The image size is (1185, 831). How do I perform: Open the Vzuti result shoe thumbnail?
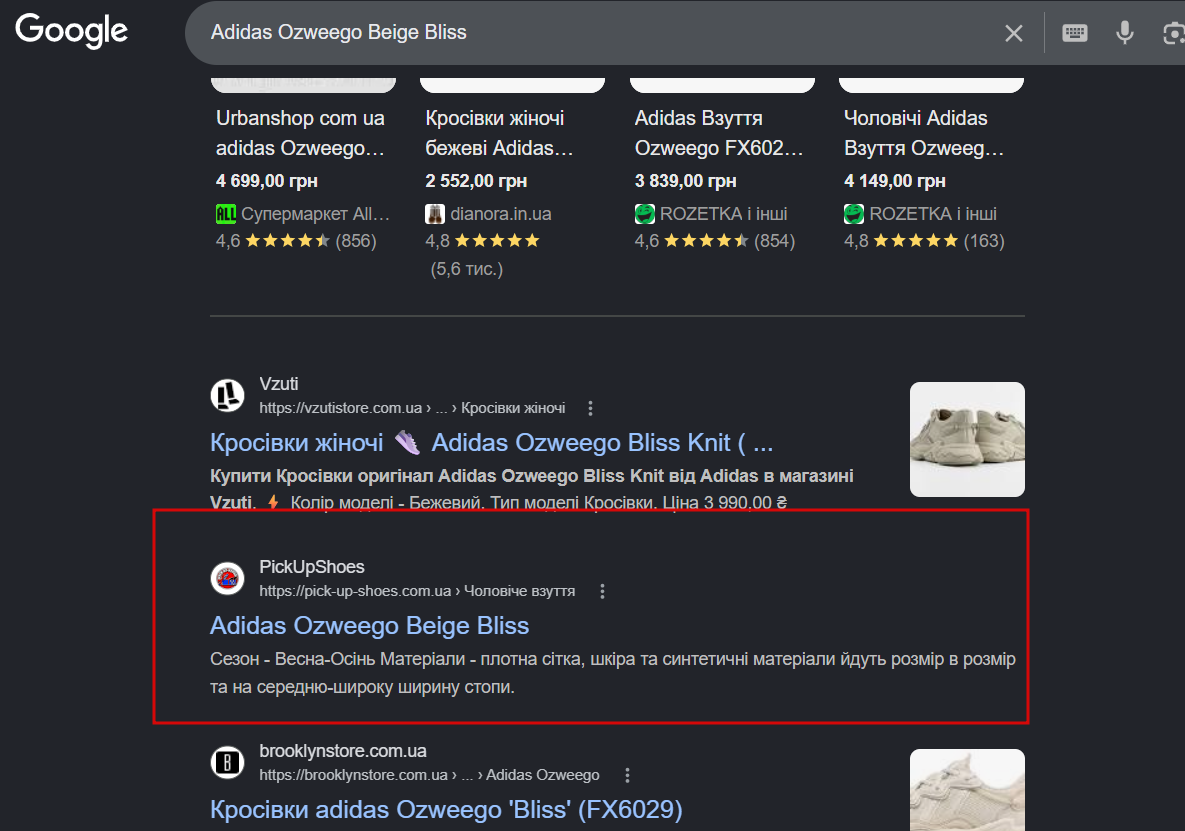pos(967,440)
